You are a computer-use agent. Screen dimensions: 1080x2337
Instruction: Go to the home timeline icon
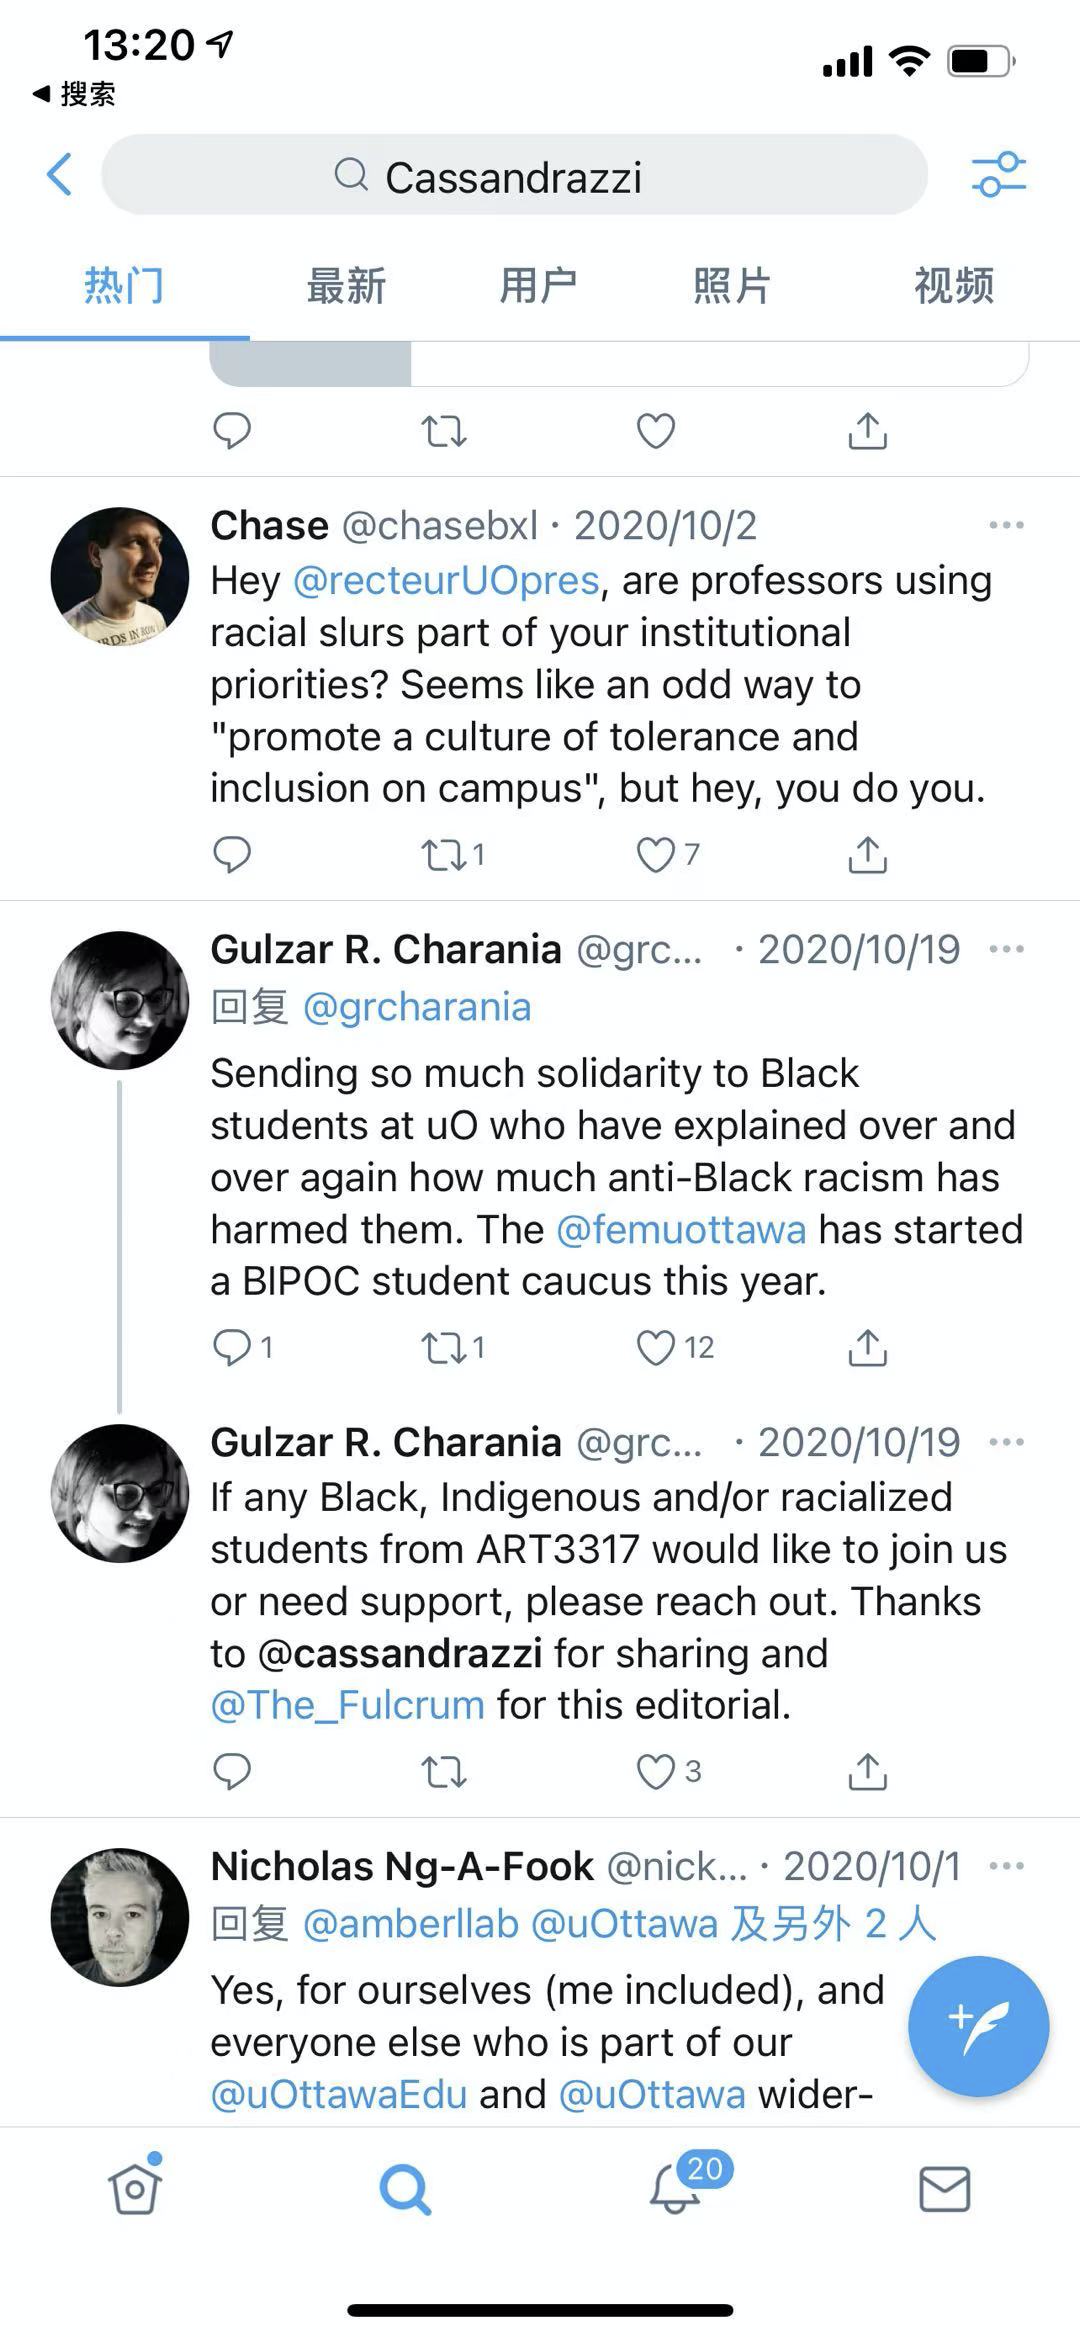pos(135,2191)
